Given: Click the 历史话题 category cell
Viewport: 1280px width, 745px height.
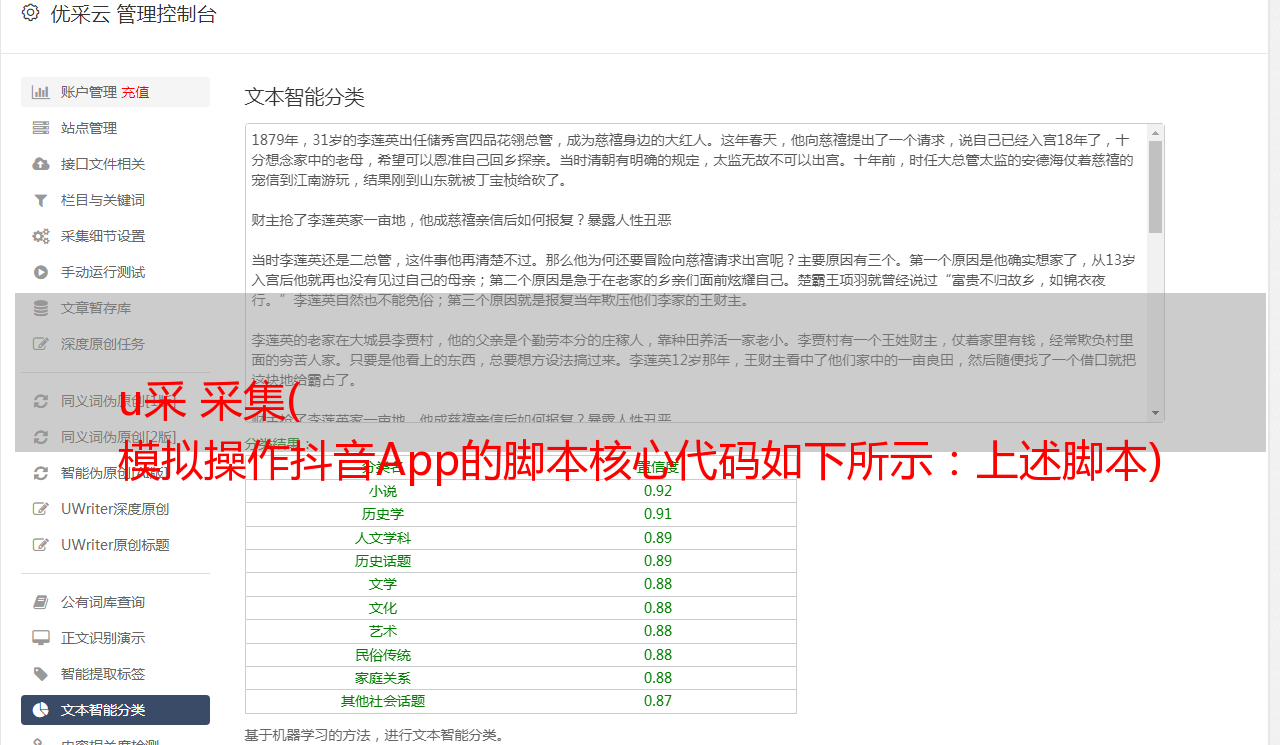Looking at the screenshot, I should pos(383,561).
